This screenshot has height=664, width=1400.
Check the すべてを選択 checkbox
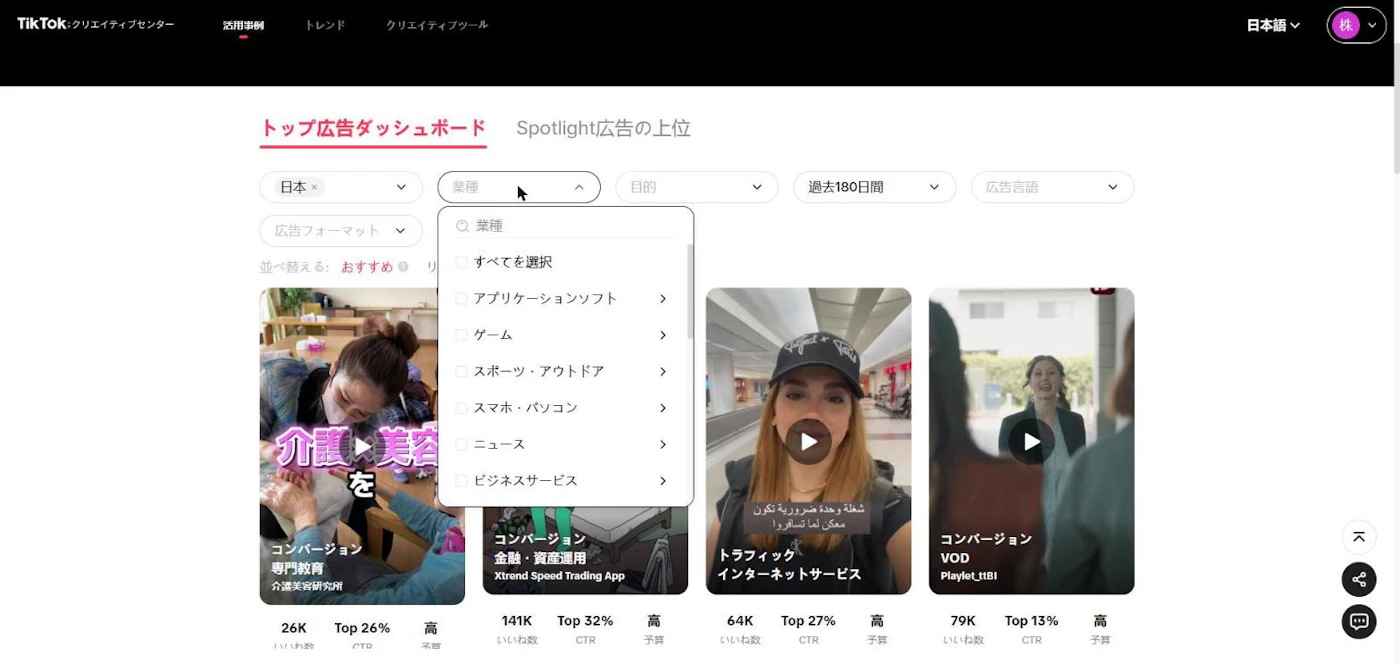[461, 262]
